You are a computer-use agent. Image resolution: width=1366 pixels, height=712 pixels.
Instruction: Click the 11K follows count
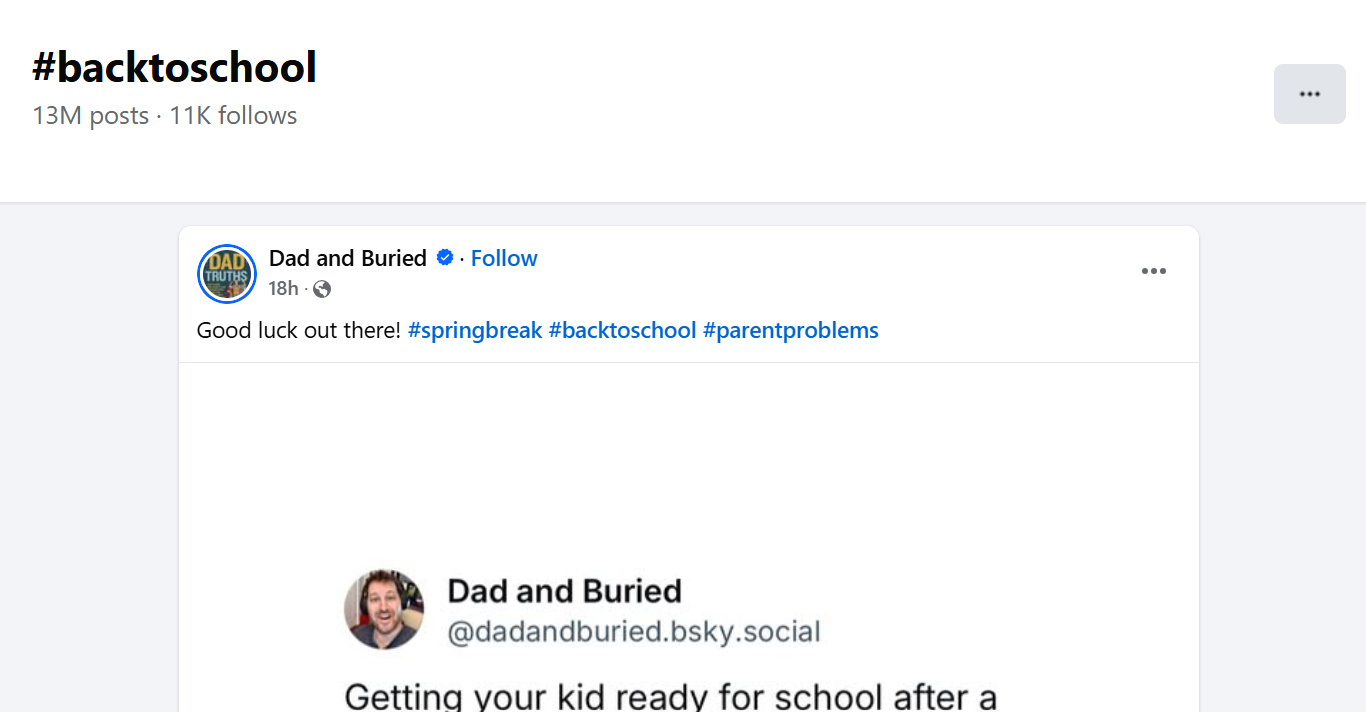[x=232, y=115]
